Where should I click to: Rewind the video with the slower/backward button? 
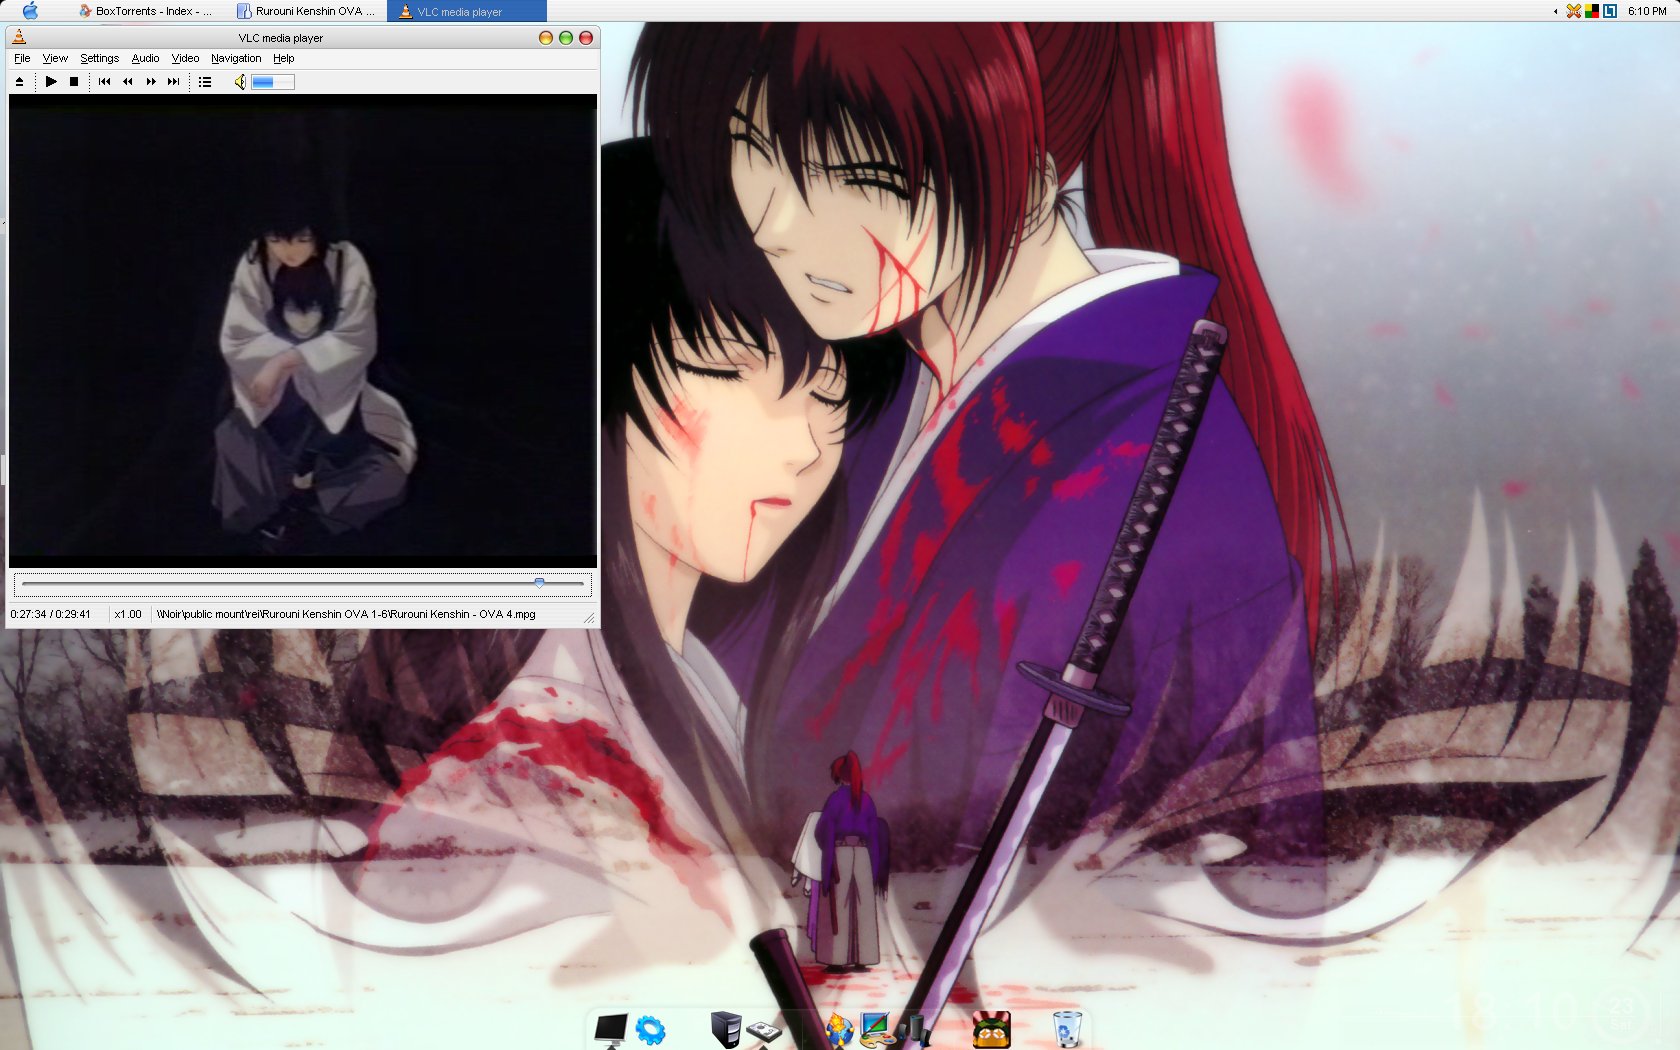coord(128,82)
